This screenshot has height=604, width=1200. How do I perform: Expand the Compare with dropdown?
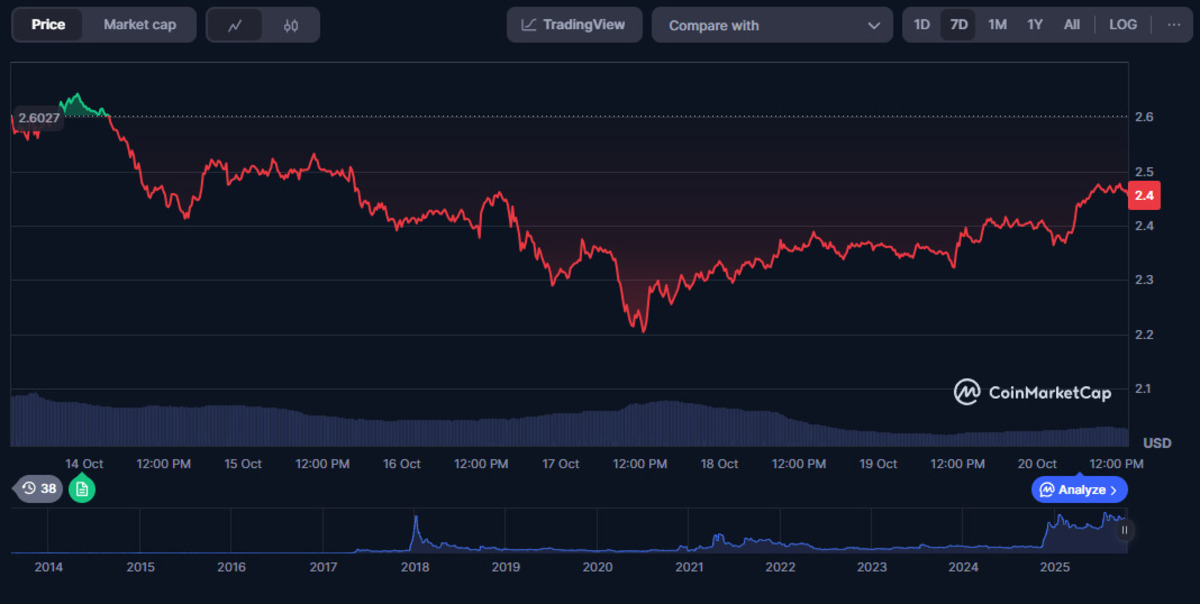772,25
